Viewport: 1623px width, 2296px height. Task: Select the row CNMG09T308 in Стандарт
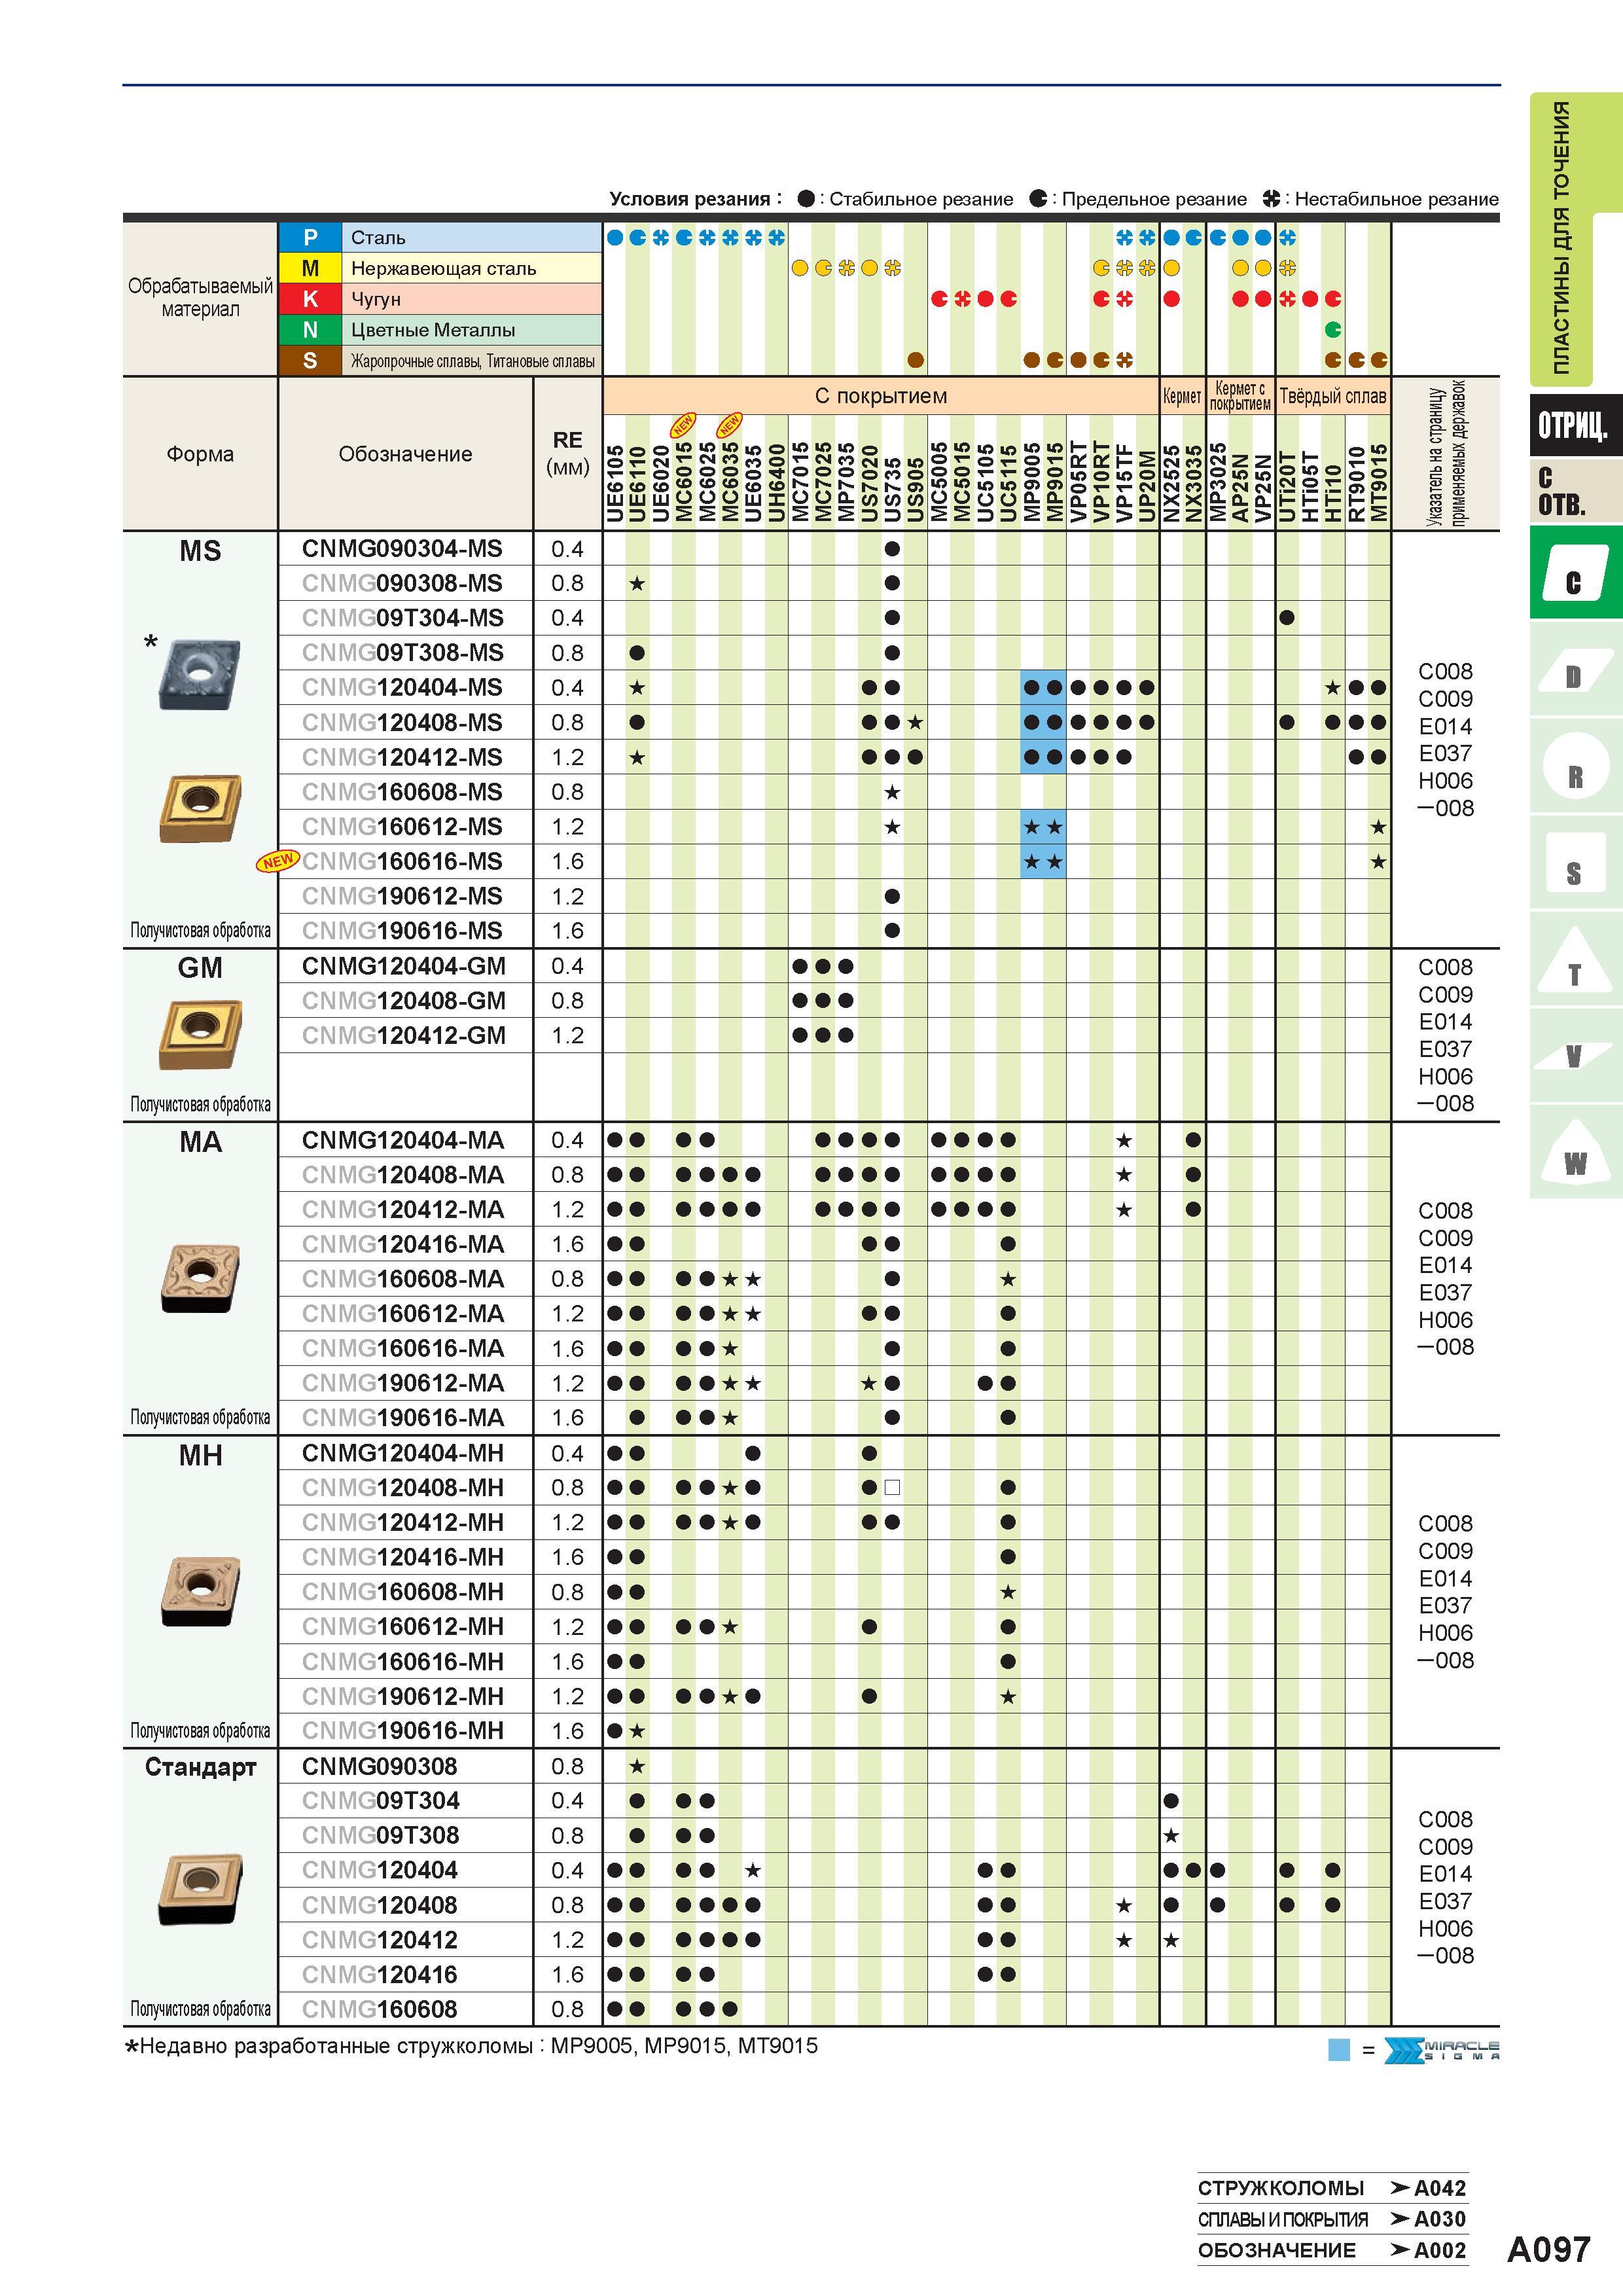click(835, 1835)
